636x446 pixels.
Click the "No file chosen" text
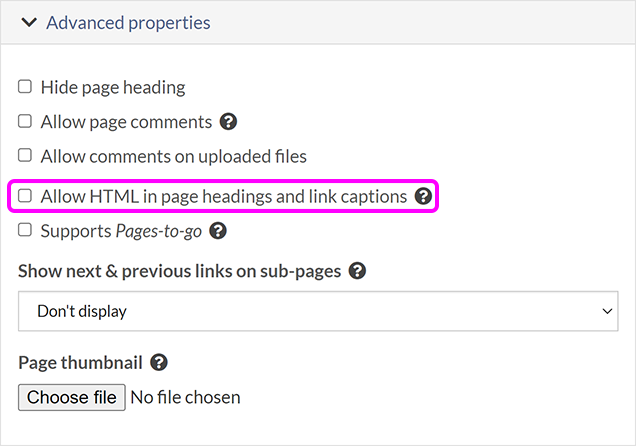(185, 397)
